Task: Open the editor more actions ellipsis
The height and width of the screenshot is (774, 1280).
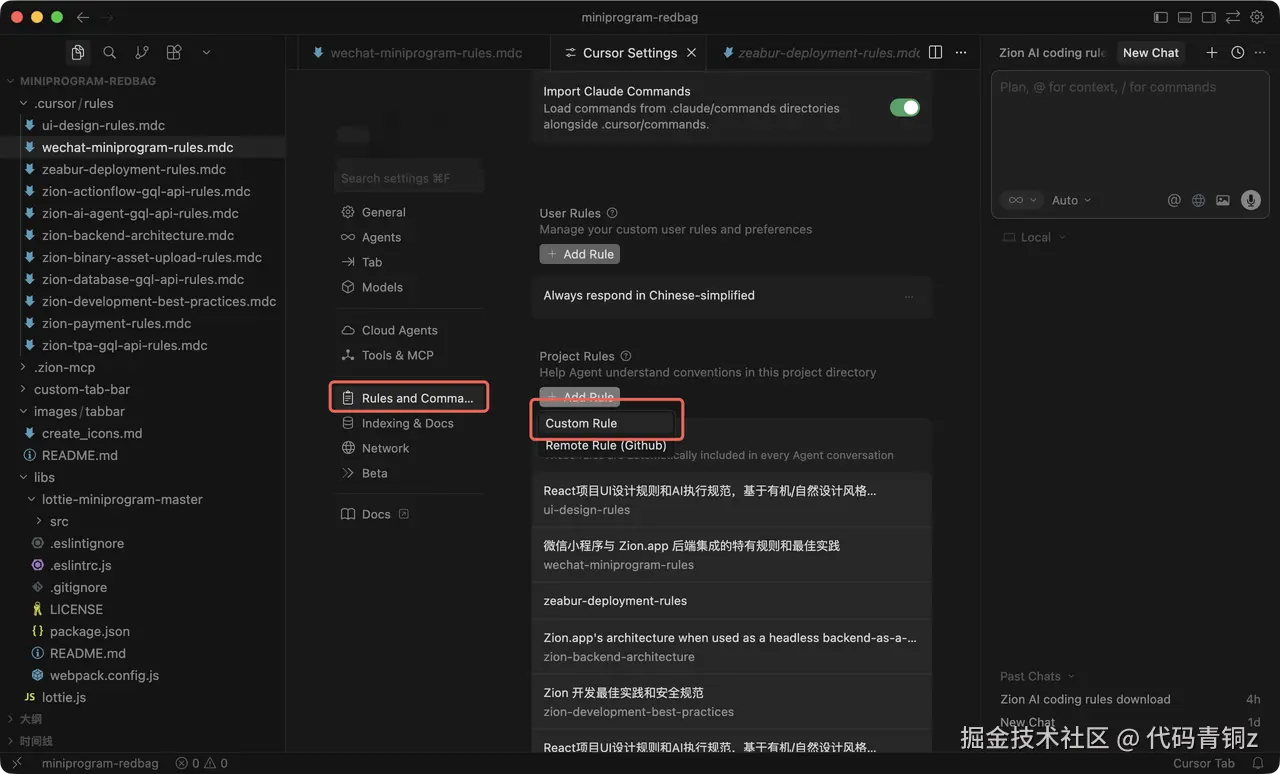Action: (961, 52)
